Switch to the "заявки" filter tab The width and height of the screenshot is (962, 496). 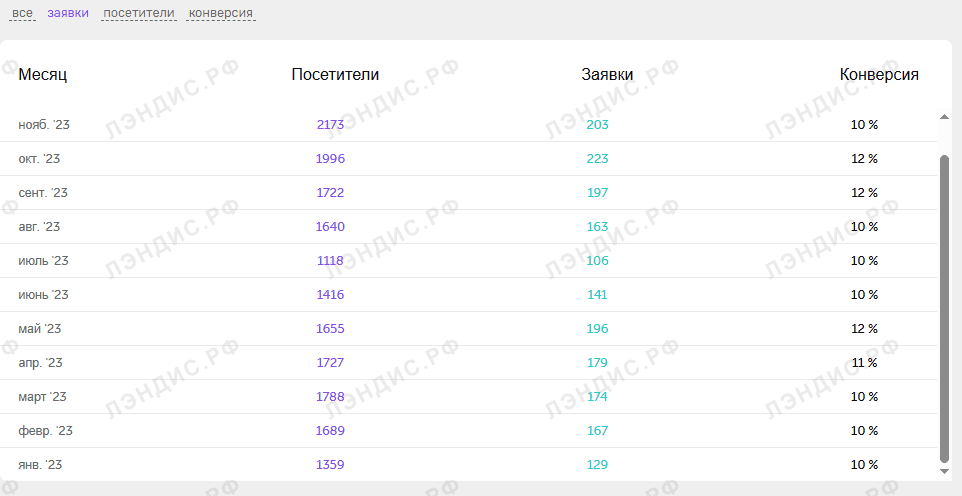(68, 13)
